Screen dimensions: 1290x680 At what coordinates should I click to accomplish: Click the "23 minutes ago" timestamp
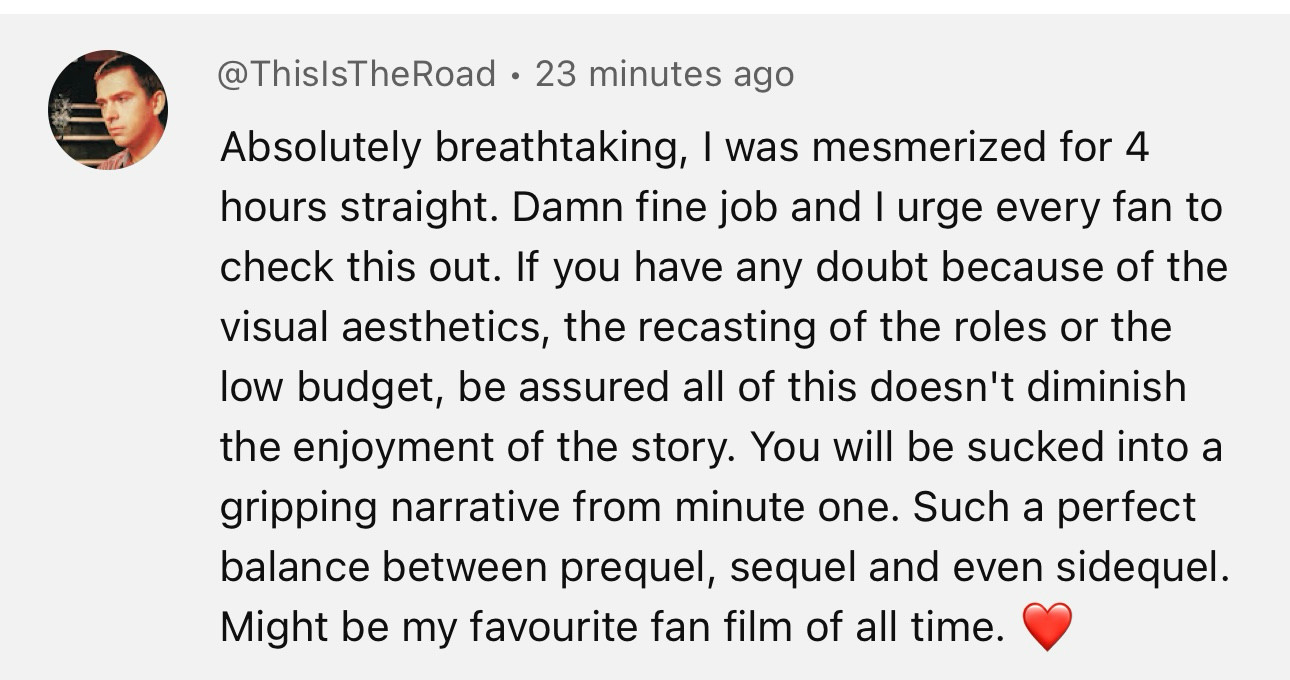(x=664, y=74)
